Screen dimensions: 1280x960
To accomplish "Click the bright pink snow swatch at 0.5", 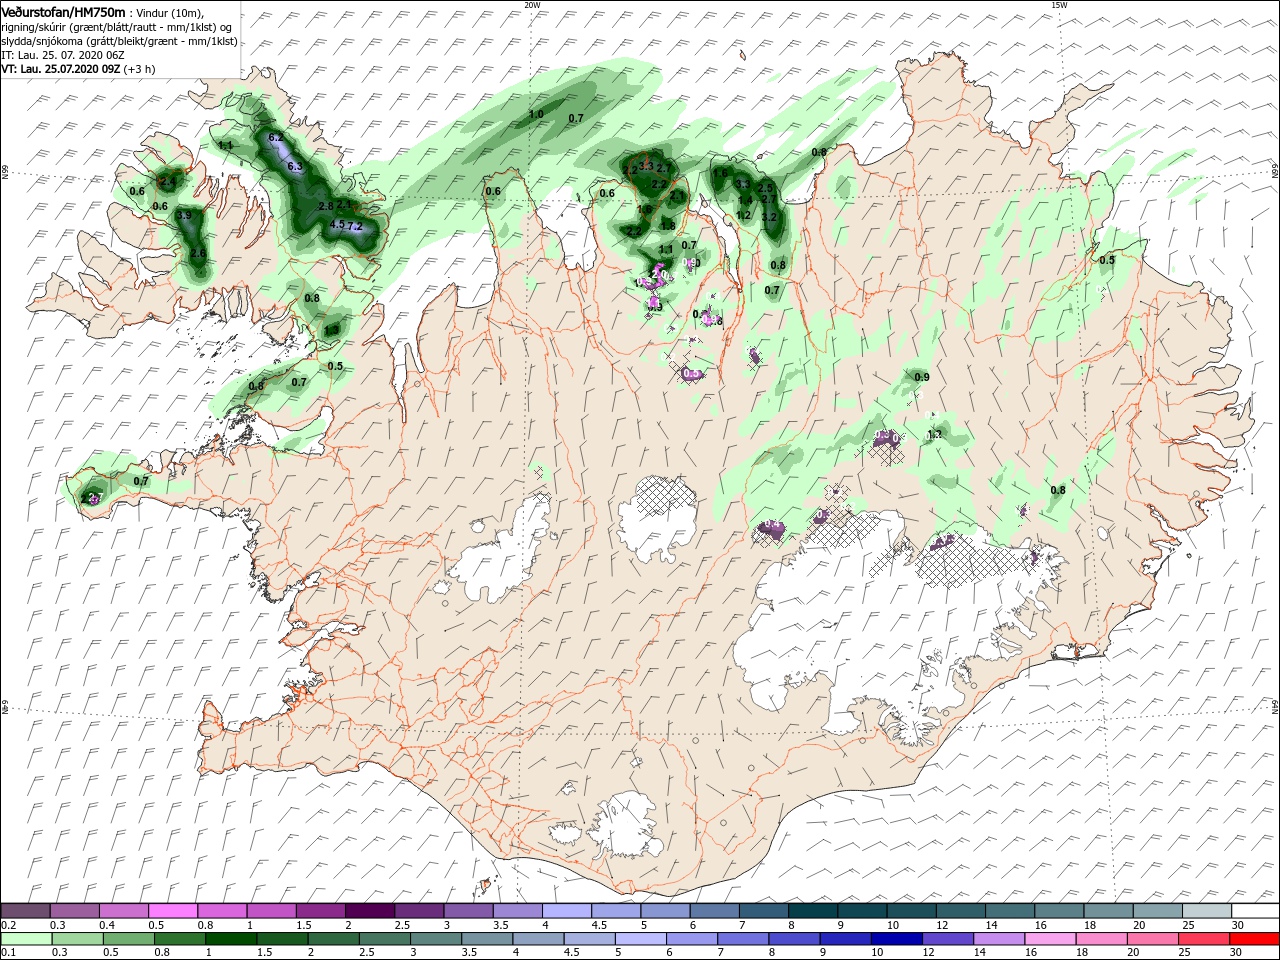I will point(173,911).
